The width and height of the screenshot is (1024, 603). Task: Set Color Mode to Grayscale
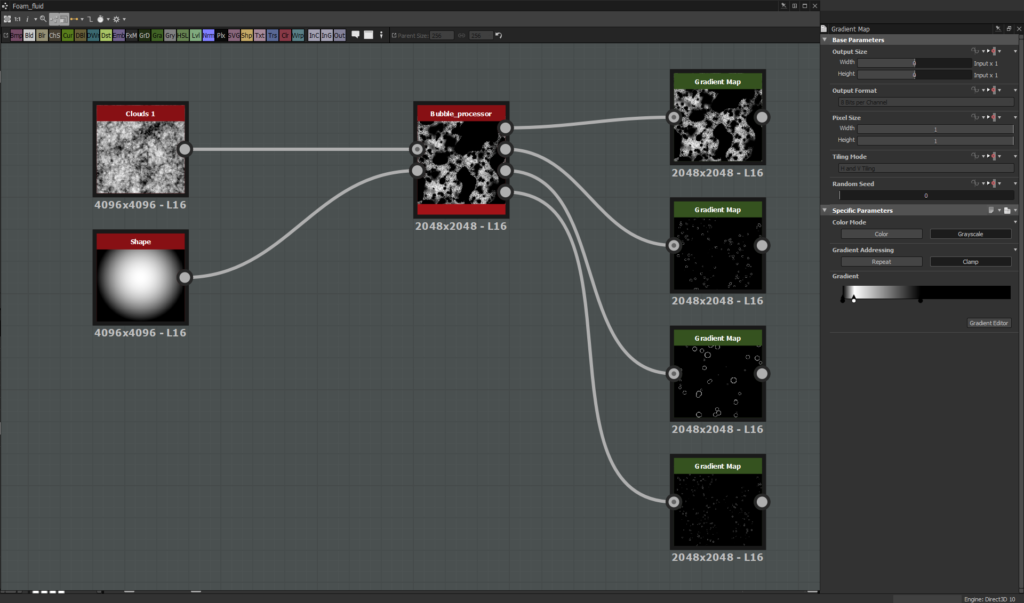(x=970, y=233)
